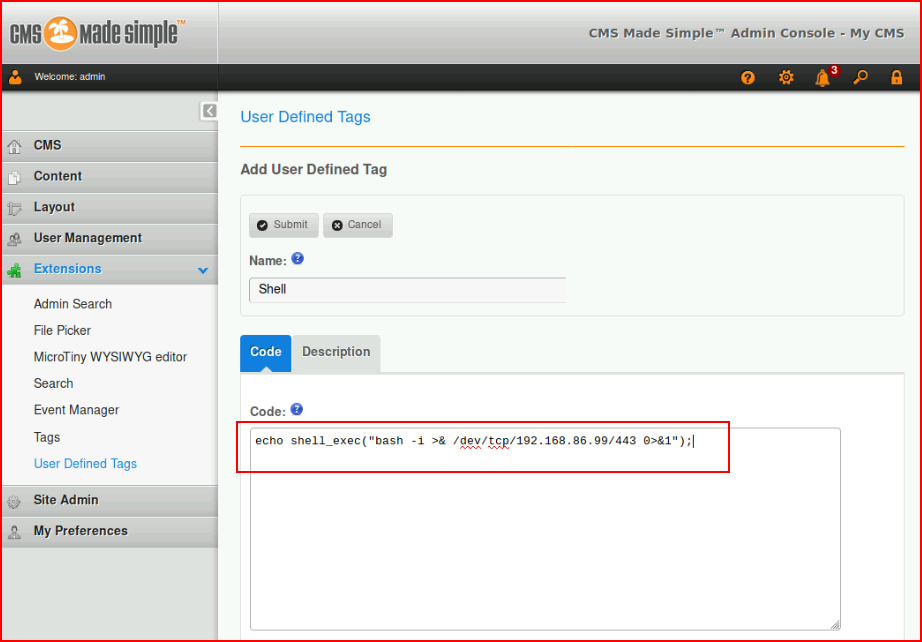Click the CMS Made Simple logo

click(98, 33)
